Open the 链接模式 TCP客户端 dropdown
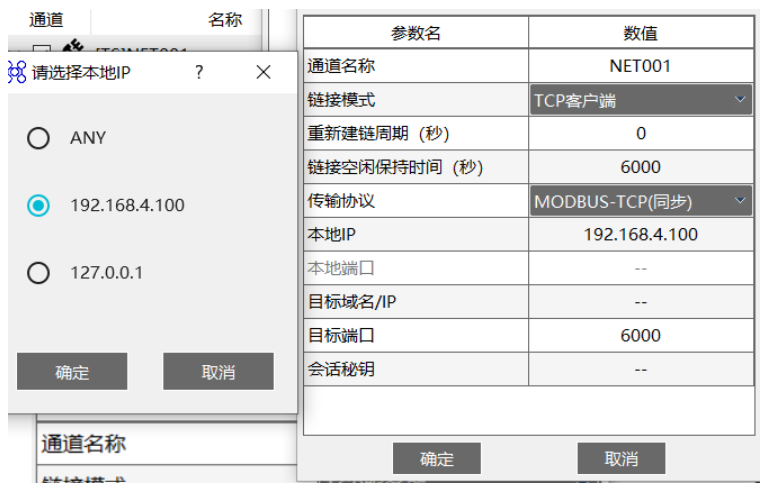 click(x=641, y=100)
